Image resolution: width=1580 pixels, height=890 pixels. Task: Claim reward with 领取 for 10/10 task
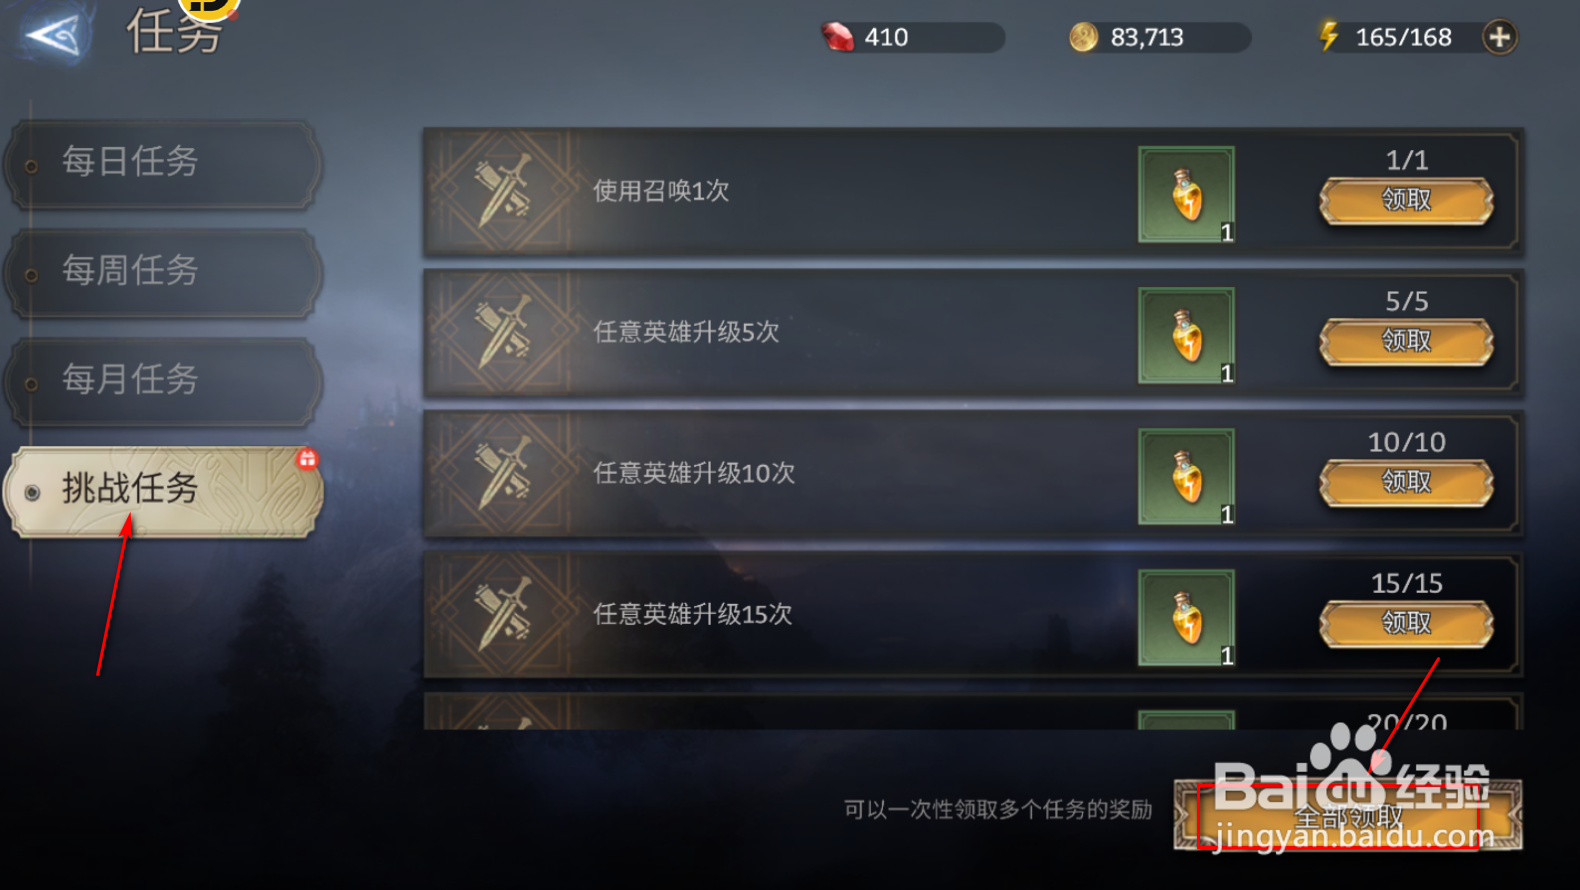pos(1406,482)
